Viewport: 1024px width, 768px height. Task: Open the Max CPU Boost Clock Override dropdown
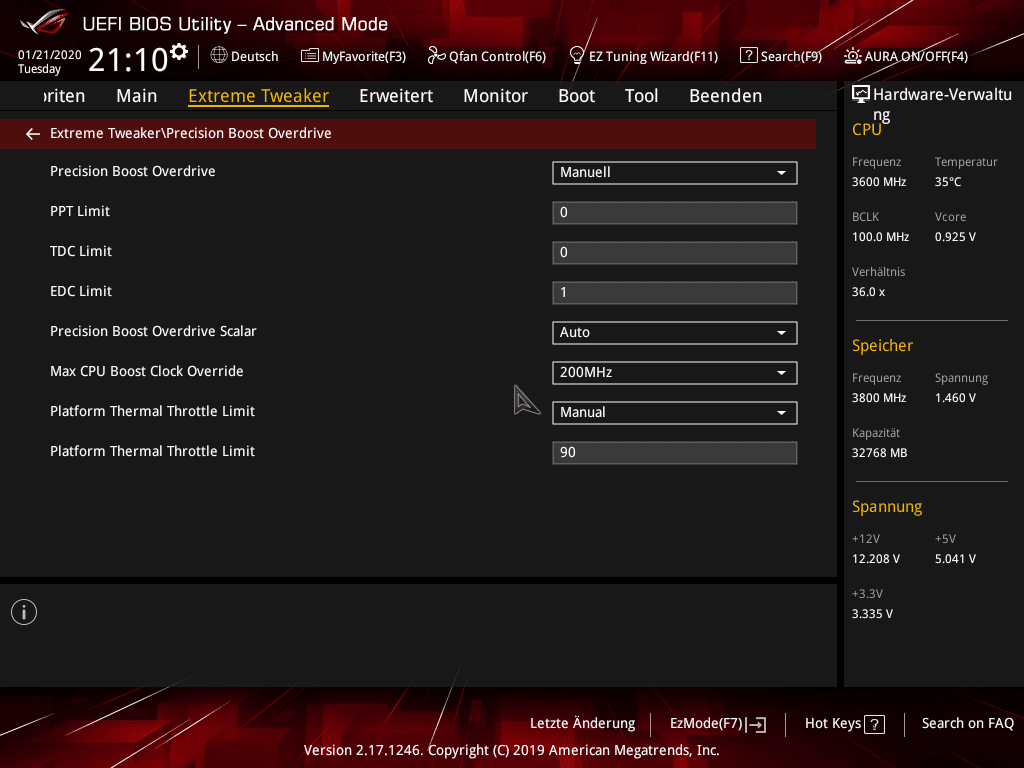pos(675,372)
